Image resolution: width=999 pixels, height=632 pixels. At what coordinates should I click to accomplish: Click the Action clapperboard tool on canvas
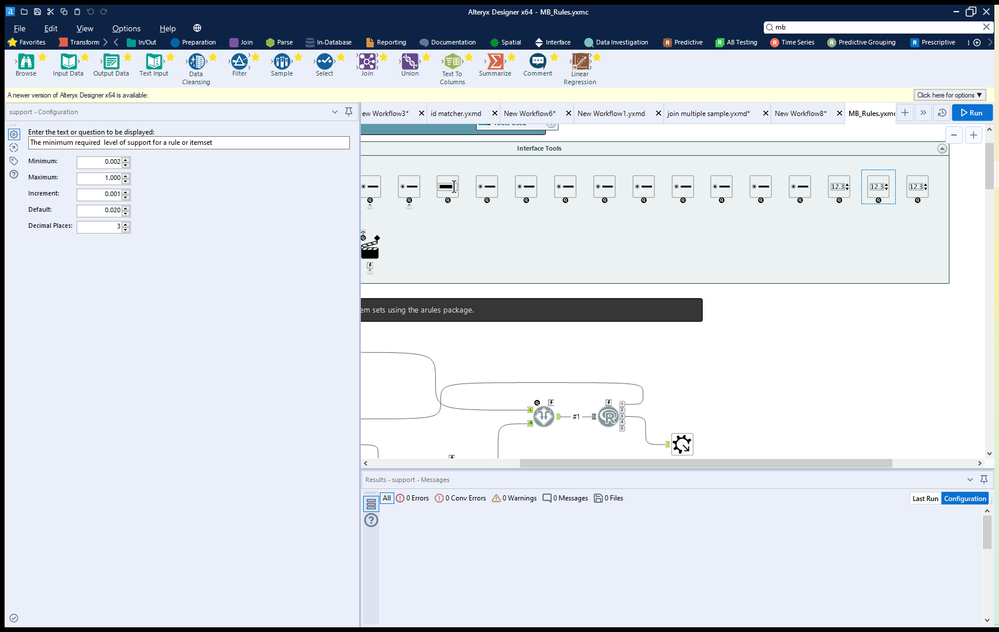(370, 248)
